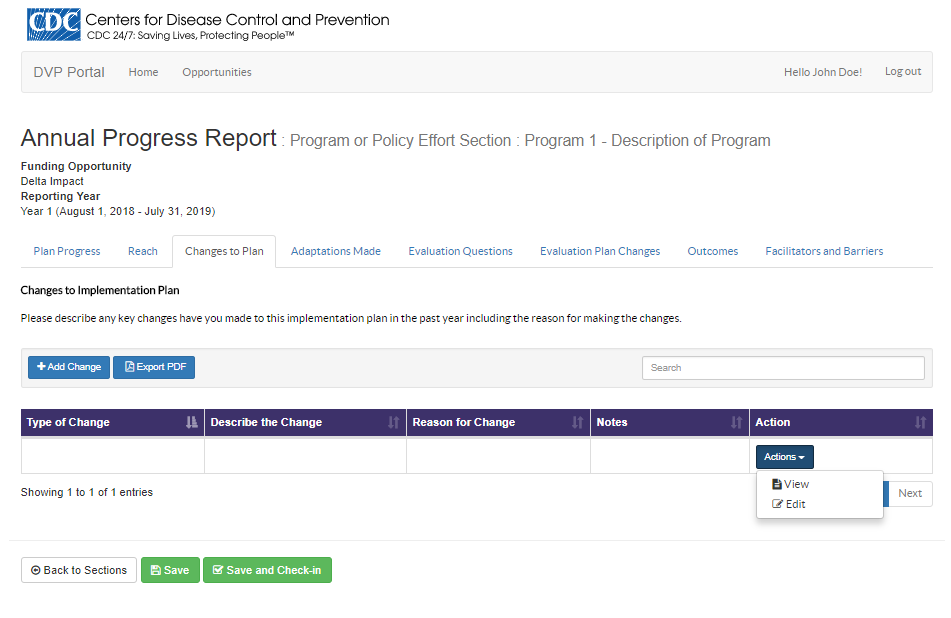Click the CDC logo icon

pos(54,24)
